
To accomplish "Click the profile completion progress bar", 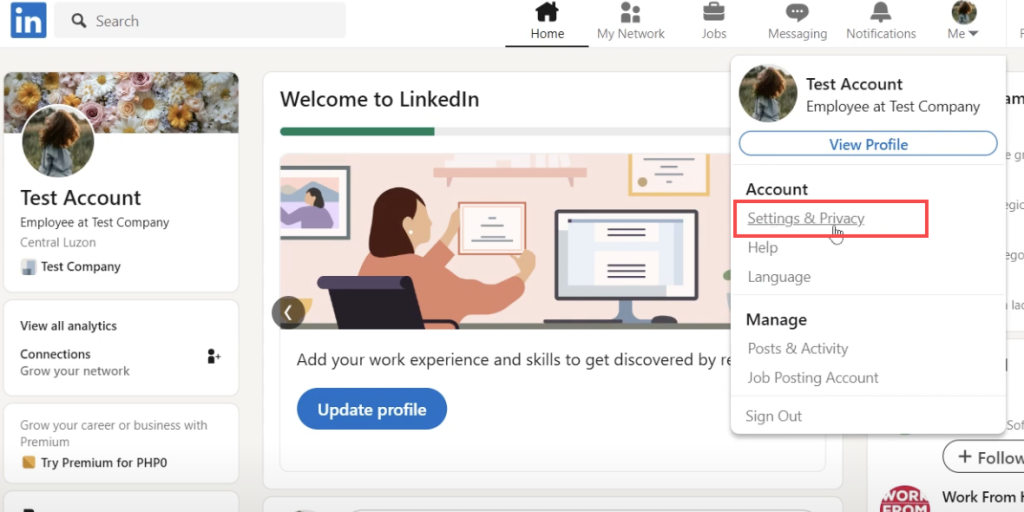I will [x=504, y=131].
